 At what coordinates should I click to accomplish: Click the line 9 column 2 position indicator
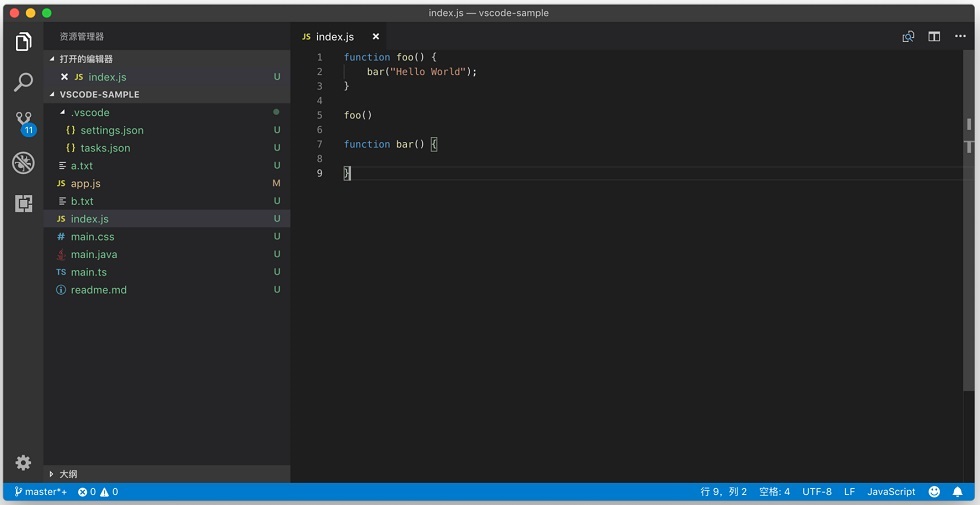[x=724, y=492]
